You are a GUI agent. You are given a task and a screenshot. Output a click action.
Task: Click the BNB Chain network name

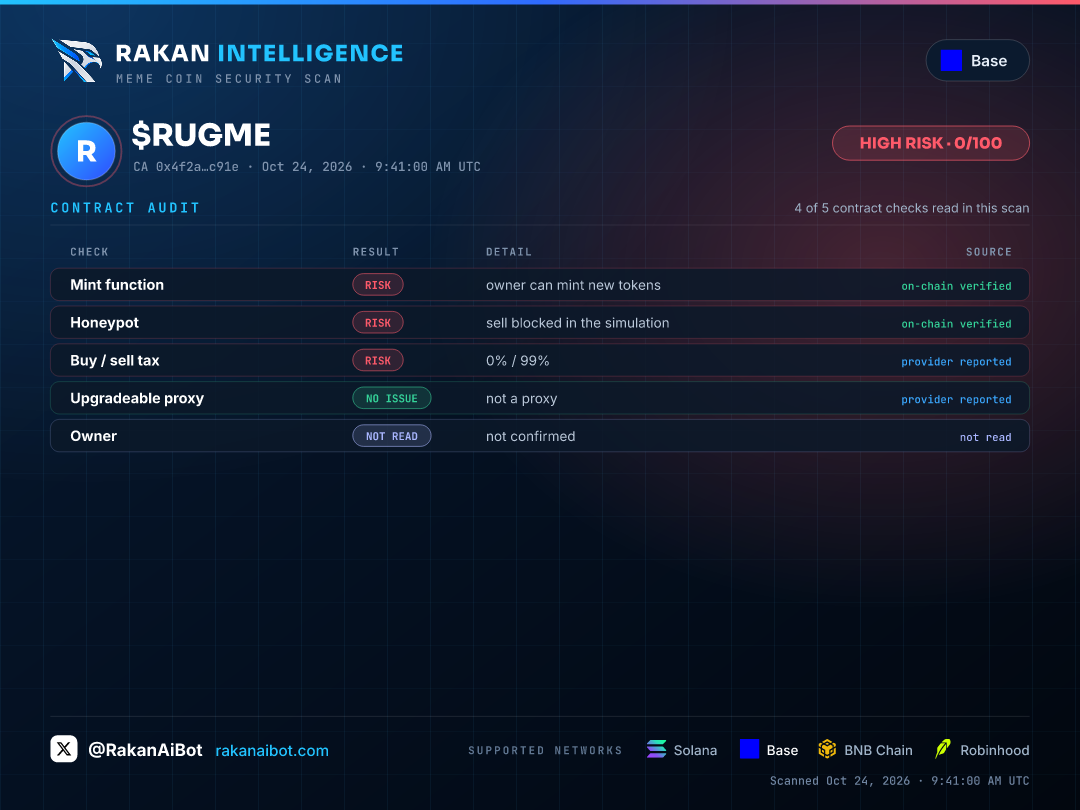pyautogui.click(x=878, y=750)
